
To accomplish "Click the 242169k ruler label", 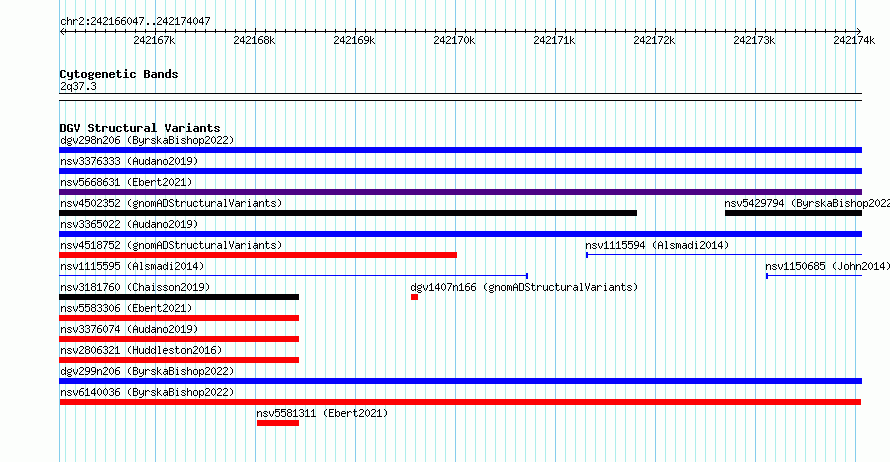I will [354, 40].
